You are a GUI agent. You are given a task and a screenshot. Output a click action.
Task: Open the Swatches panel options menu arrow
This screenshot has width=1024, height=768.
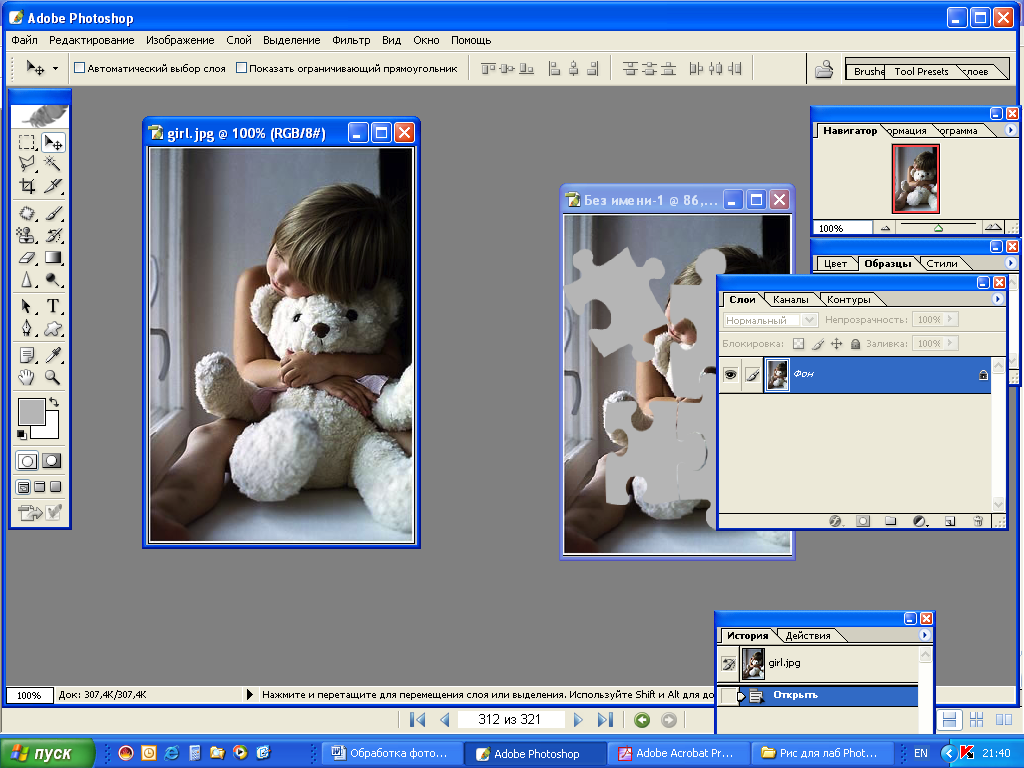pos(1010,263)
